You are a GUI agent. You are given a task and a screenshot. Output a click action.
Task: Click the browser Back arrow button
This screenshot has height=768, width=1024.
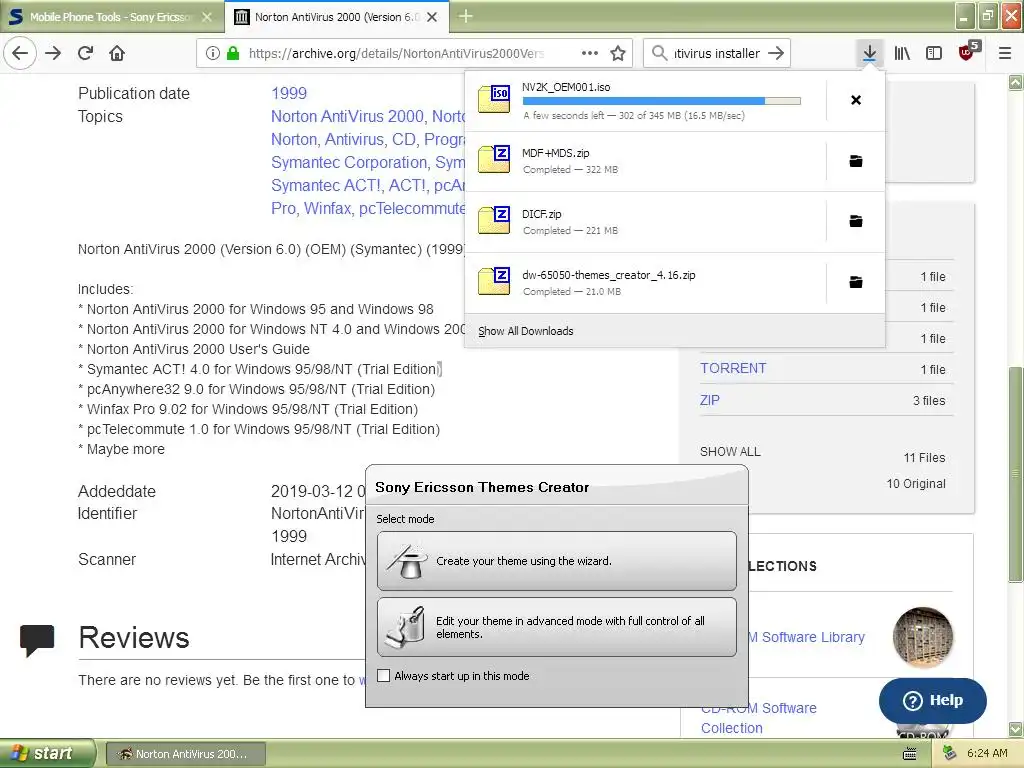(x=20, y=53)
